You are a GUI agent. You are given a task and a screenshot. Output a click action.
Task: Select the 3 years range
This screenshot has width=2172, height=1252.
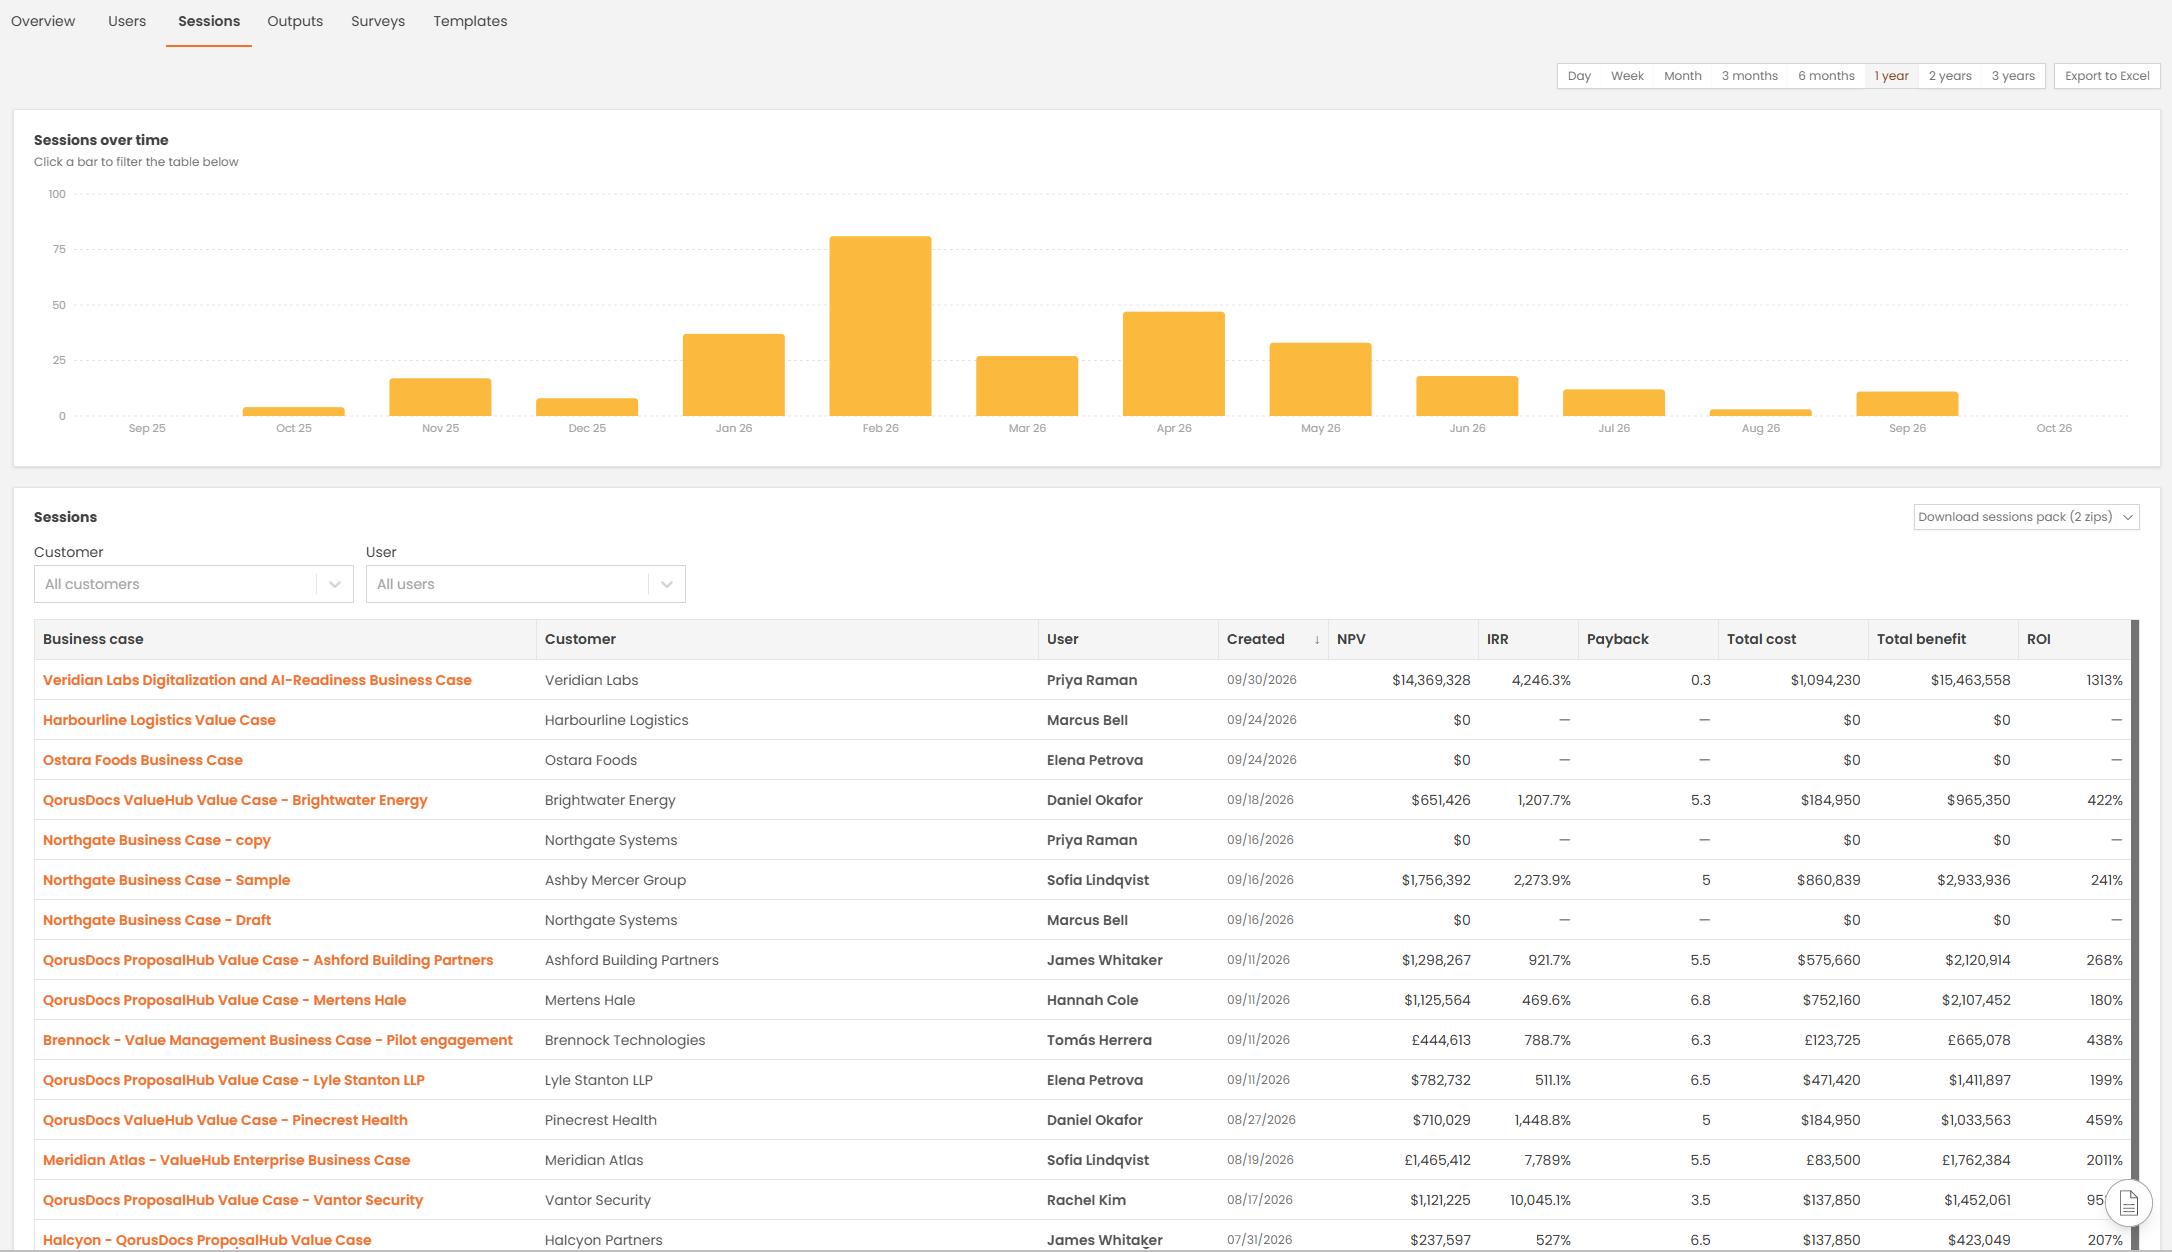[x=2013, y=76]
